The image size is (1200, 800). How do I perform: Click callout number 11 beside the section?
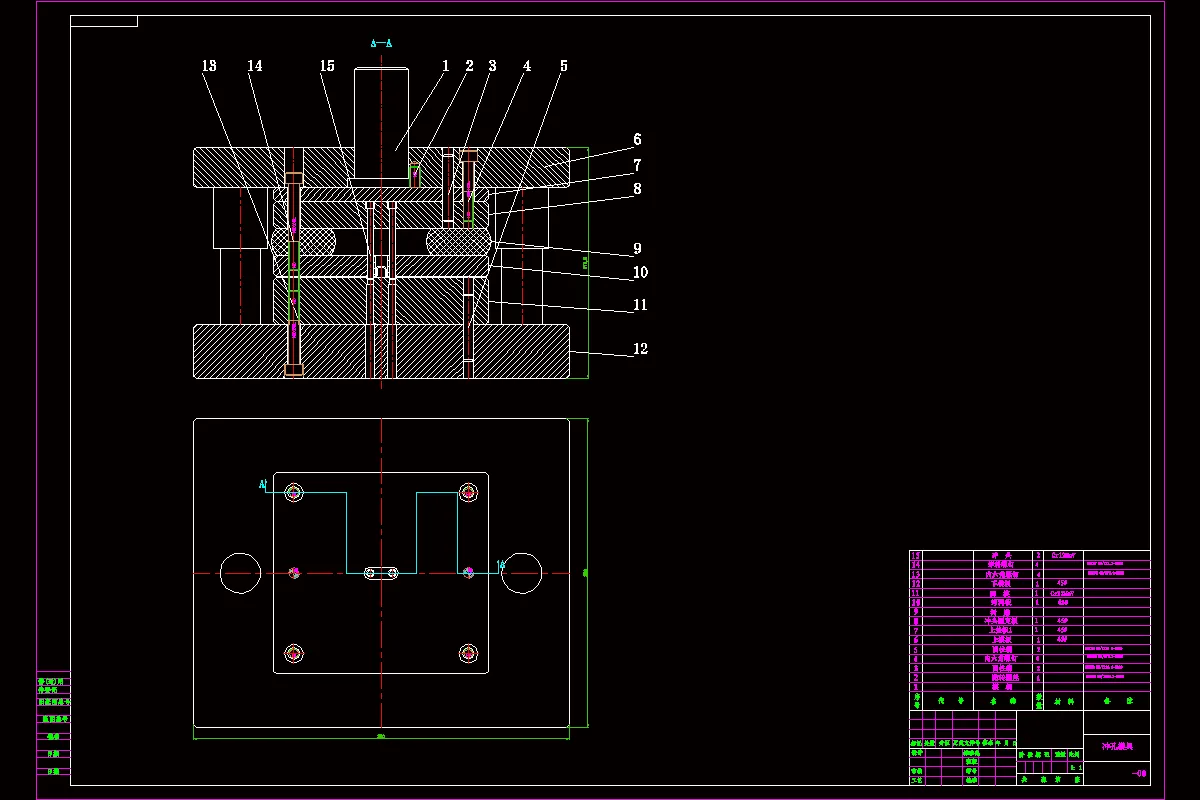click(640, 305)
